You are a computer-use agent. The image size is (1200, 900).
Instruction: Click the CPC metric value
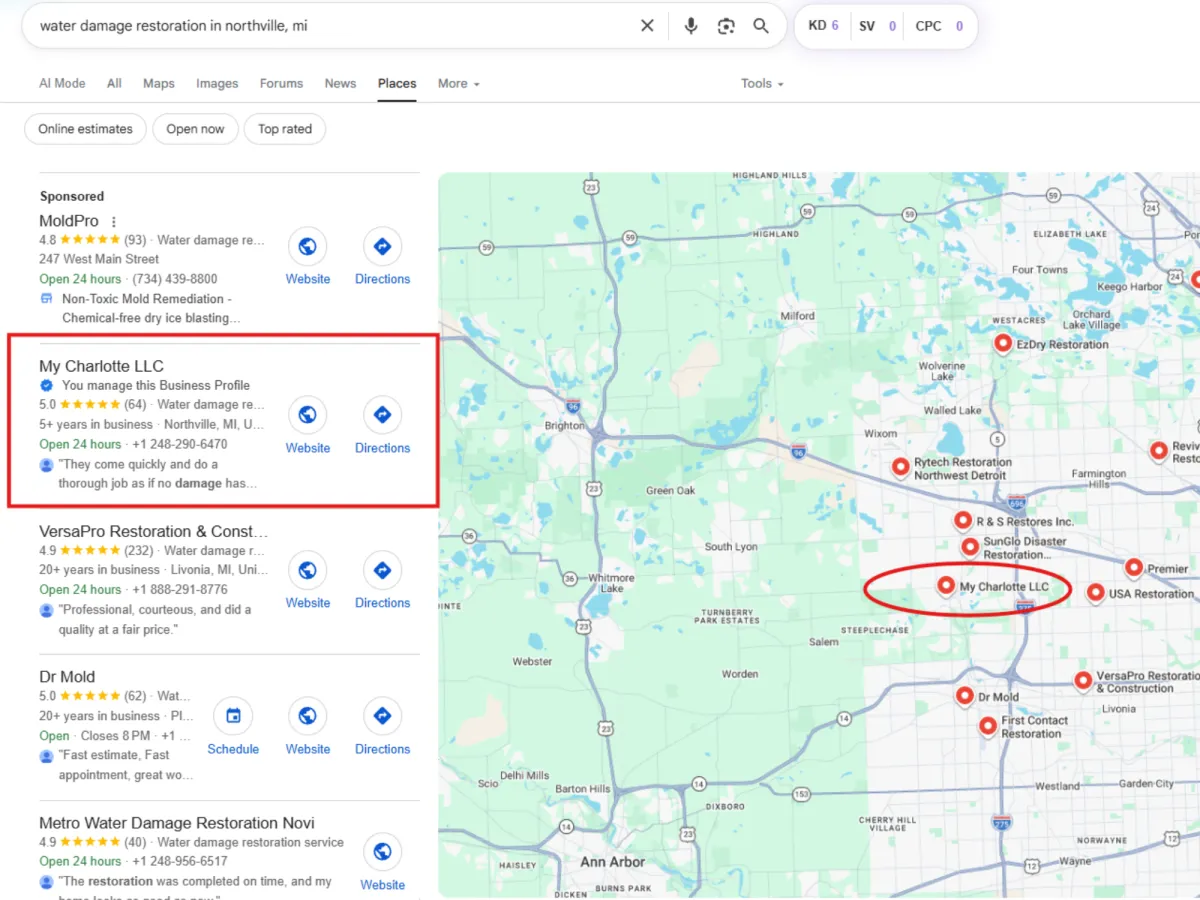tap(959, 26)
